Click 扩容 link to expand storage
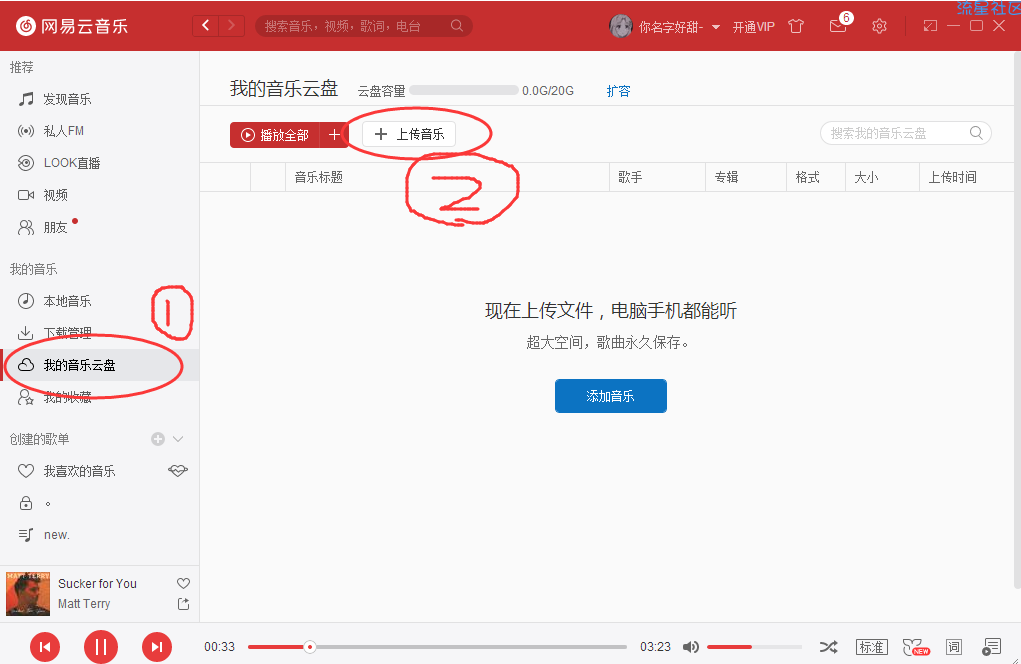The height and width of the screenshot is (664, 1021). 618,91
